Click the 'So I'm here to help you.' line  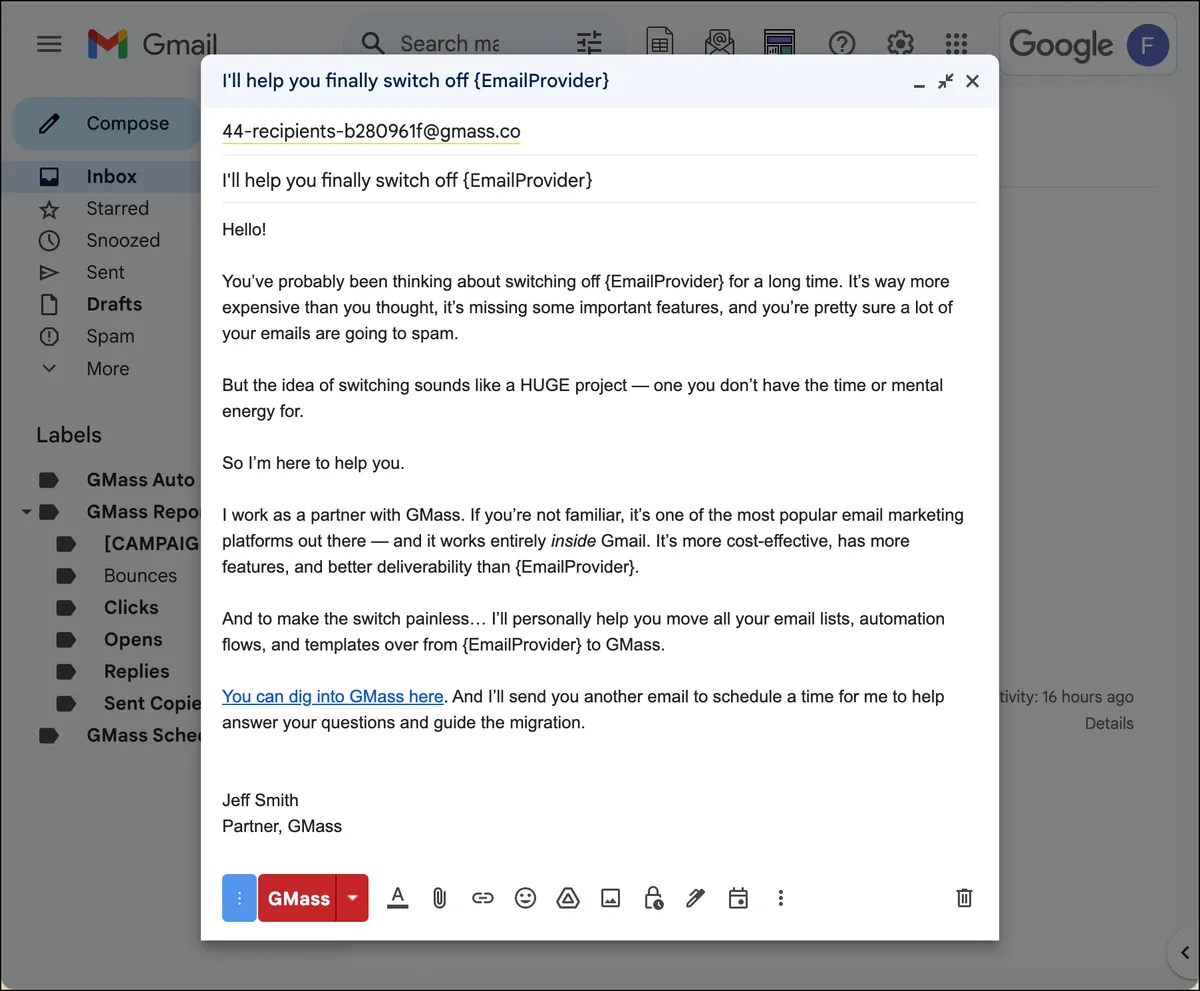313,463
